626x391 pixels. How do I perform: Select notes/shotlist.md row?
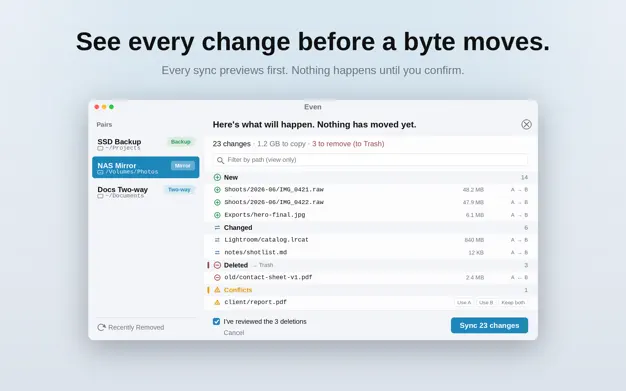tap(370, 252)
